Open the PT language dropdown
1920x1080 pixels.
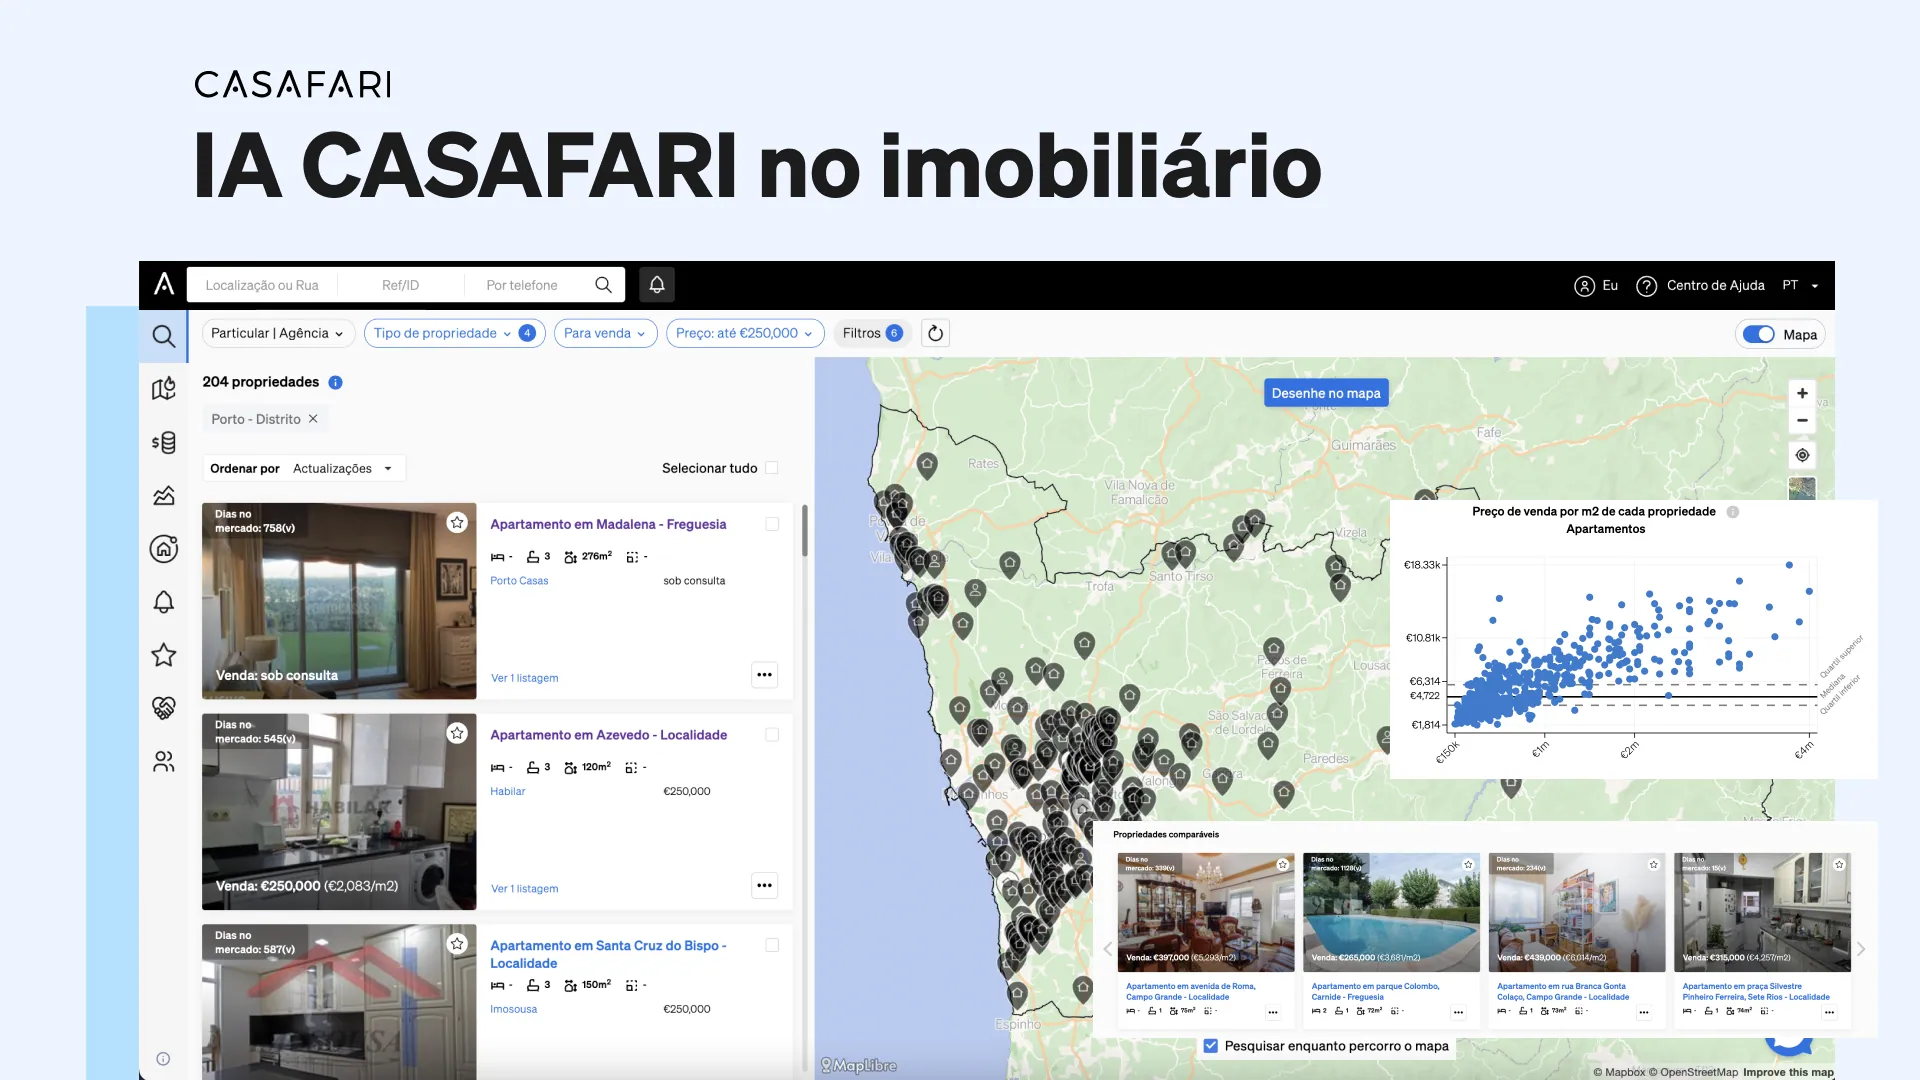point(1800,286)
